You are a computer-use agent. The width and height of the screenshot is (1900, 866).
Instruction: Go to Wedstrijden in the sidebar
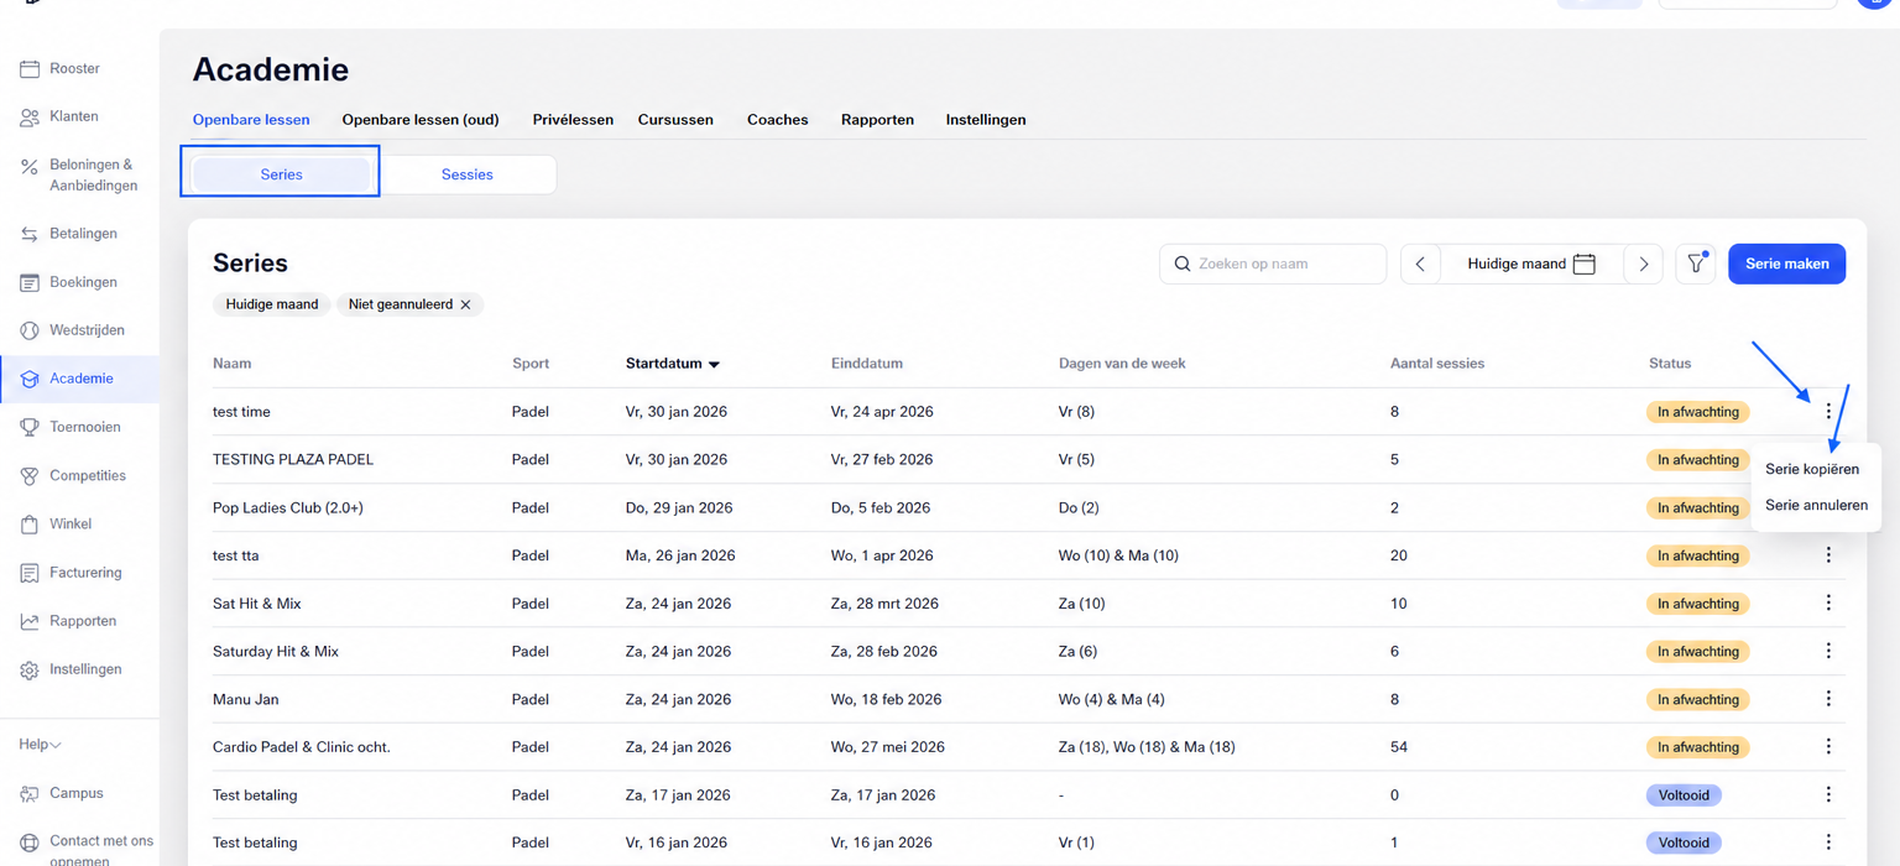(87, 330)
